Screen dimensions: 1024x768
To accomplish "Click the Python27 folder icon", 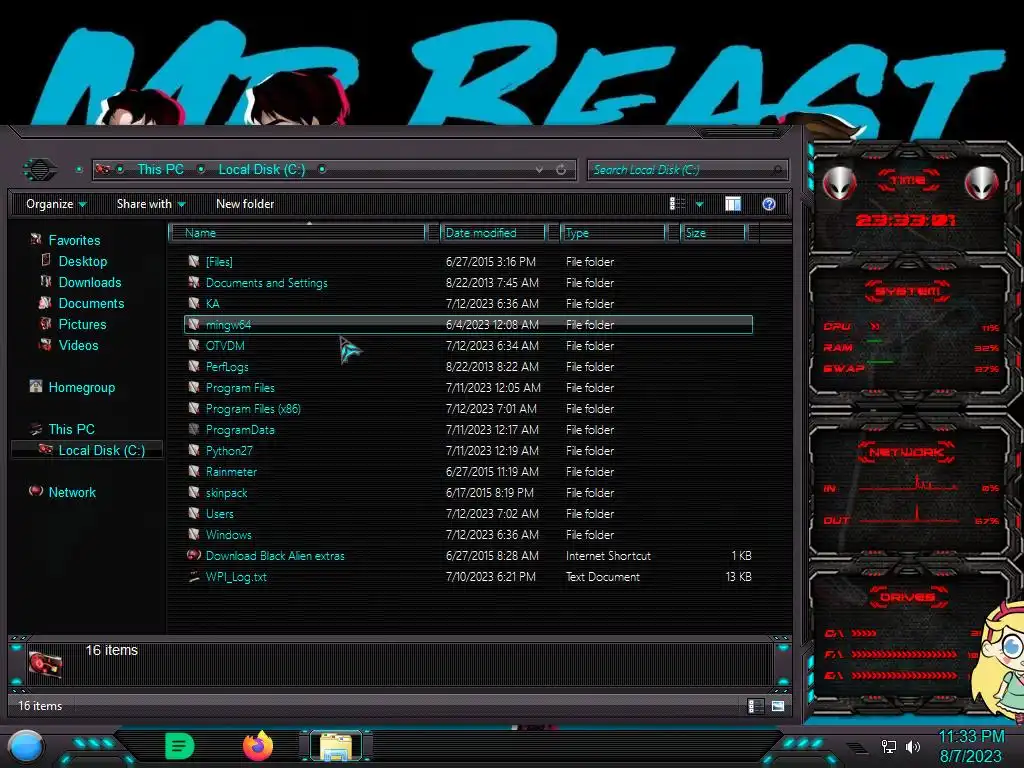I will [193, 450].
